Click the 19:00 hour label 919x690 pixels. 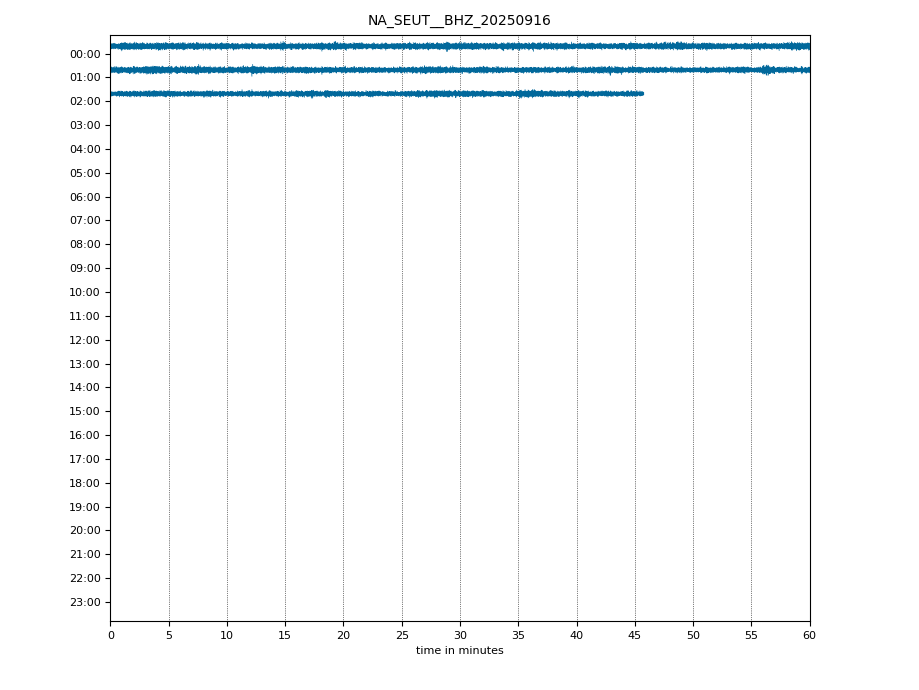[x=85, y=508]
